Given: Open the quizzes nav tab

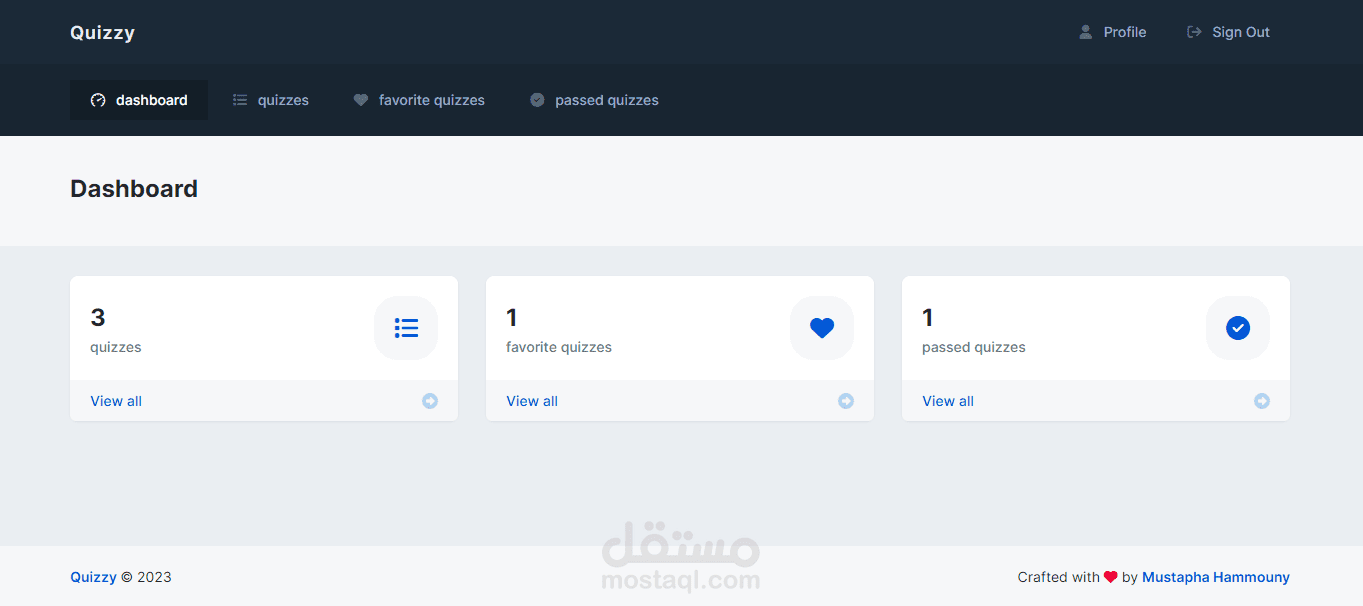Looking at the screenshot, I should pyautogui.click(x=271, y=100).
